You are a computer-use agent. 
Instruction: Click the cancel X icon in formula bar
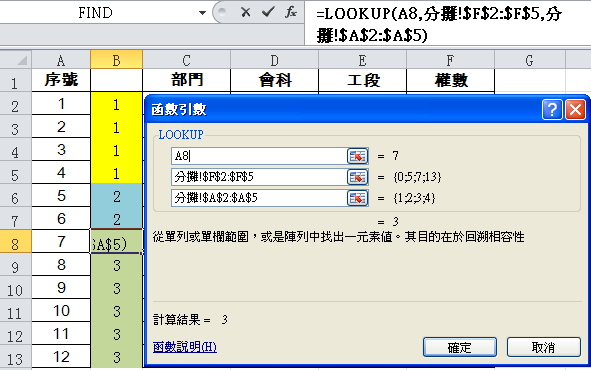click(245, 12)
